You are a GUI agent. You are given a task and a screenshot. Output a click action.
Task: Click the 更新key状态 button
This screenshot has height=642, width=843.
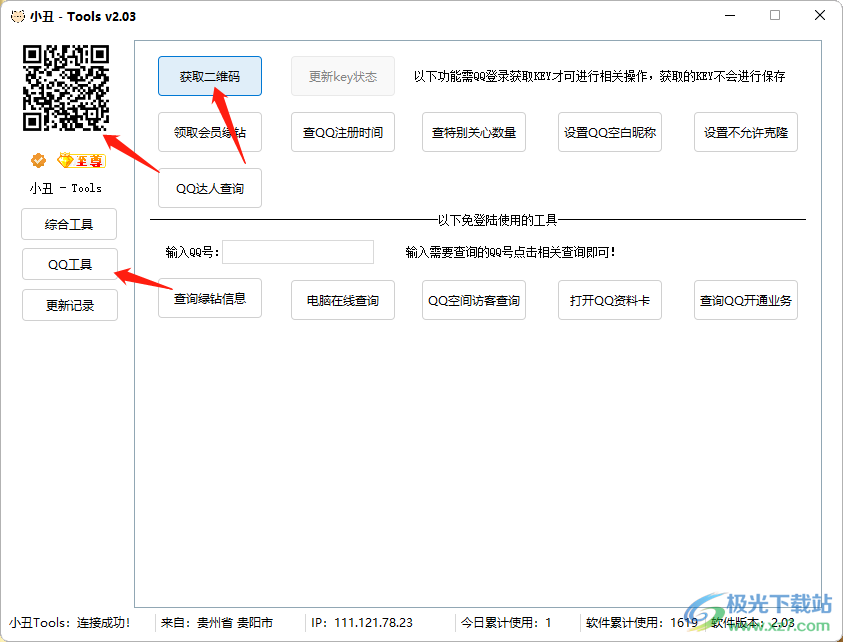(x=343, y=76)
